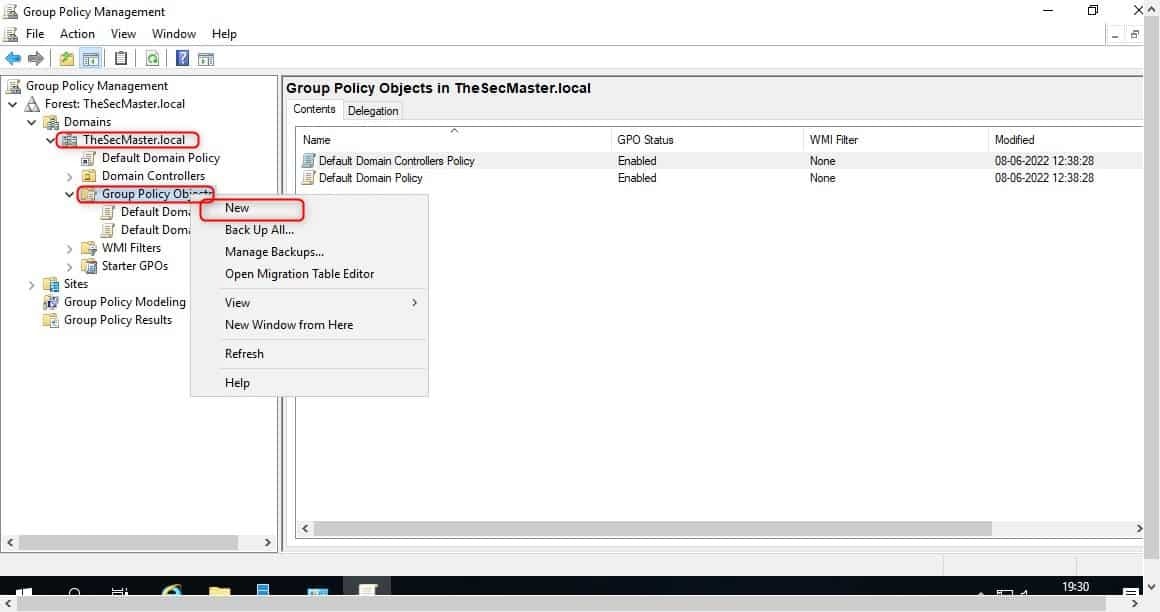The image size is (1160, 612).
Task: Open the View submenu arrow in context menu
Action: (x=414, y=303)
